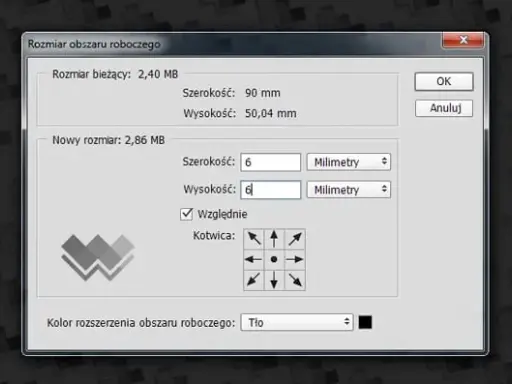Select the center anchor dot
Screen dimensions: 512x384
coord(274,259)
